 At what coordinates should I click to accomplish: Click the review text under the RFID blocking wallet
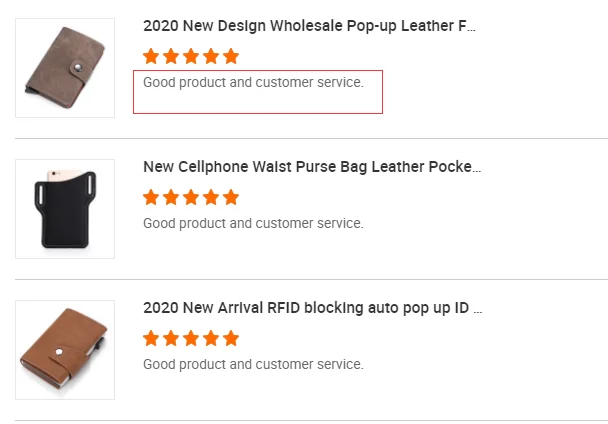[x=253, y=364]
